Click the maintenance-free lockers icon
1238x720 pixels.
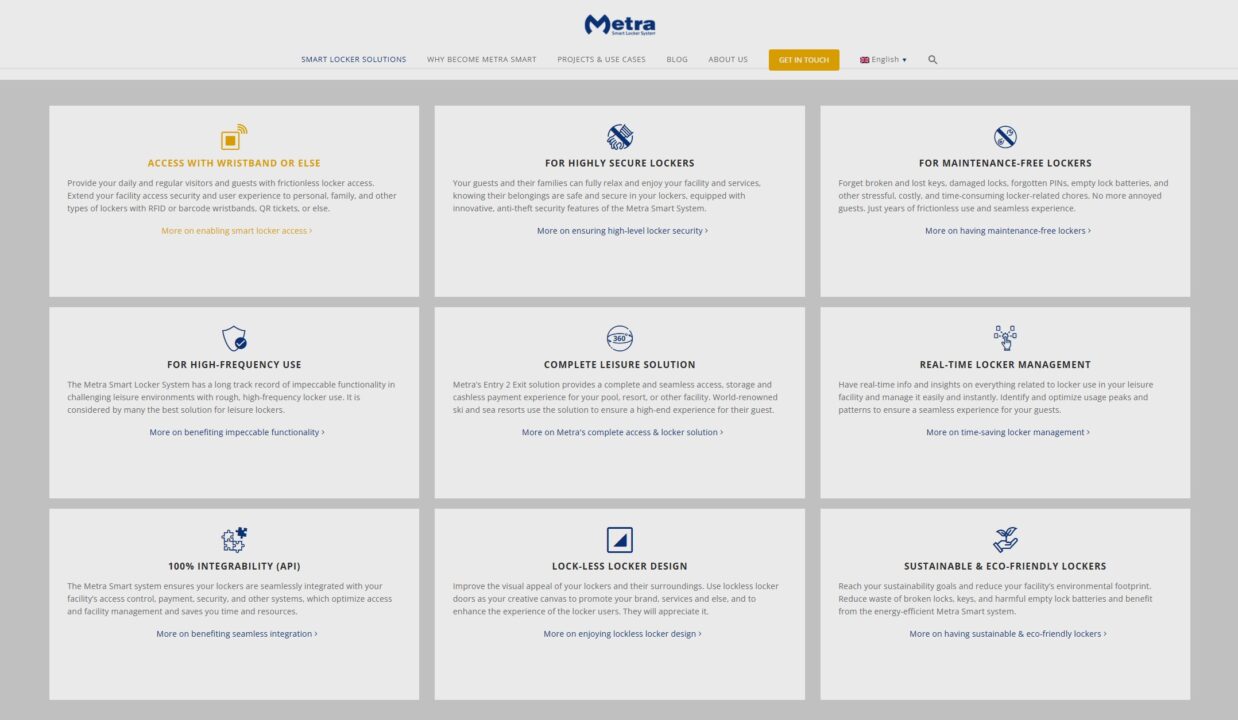[1005, 137]
